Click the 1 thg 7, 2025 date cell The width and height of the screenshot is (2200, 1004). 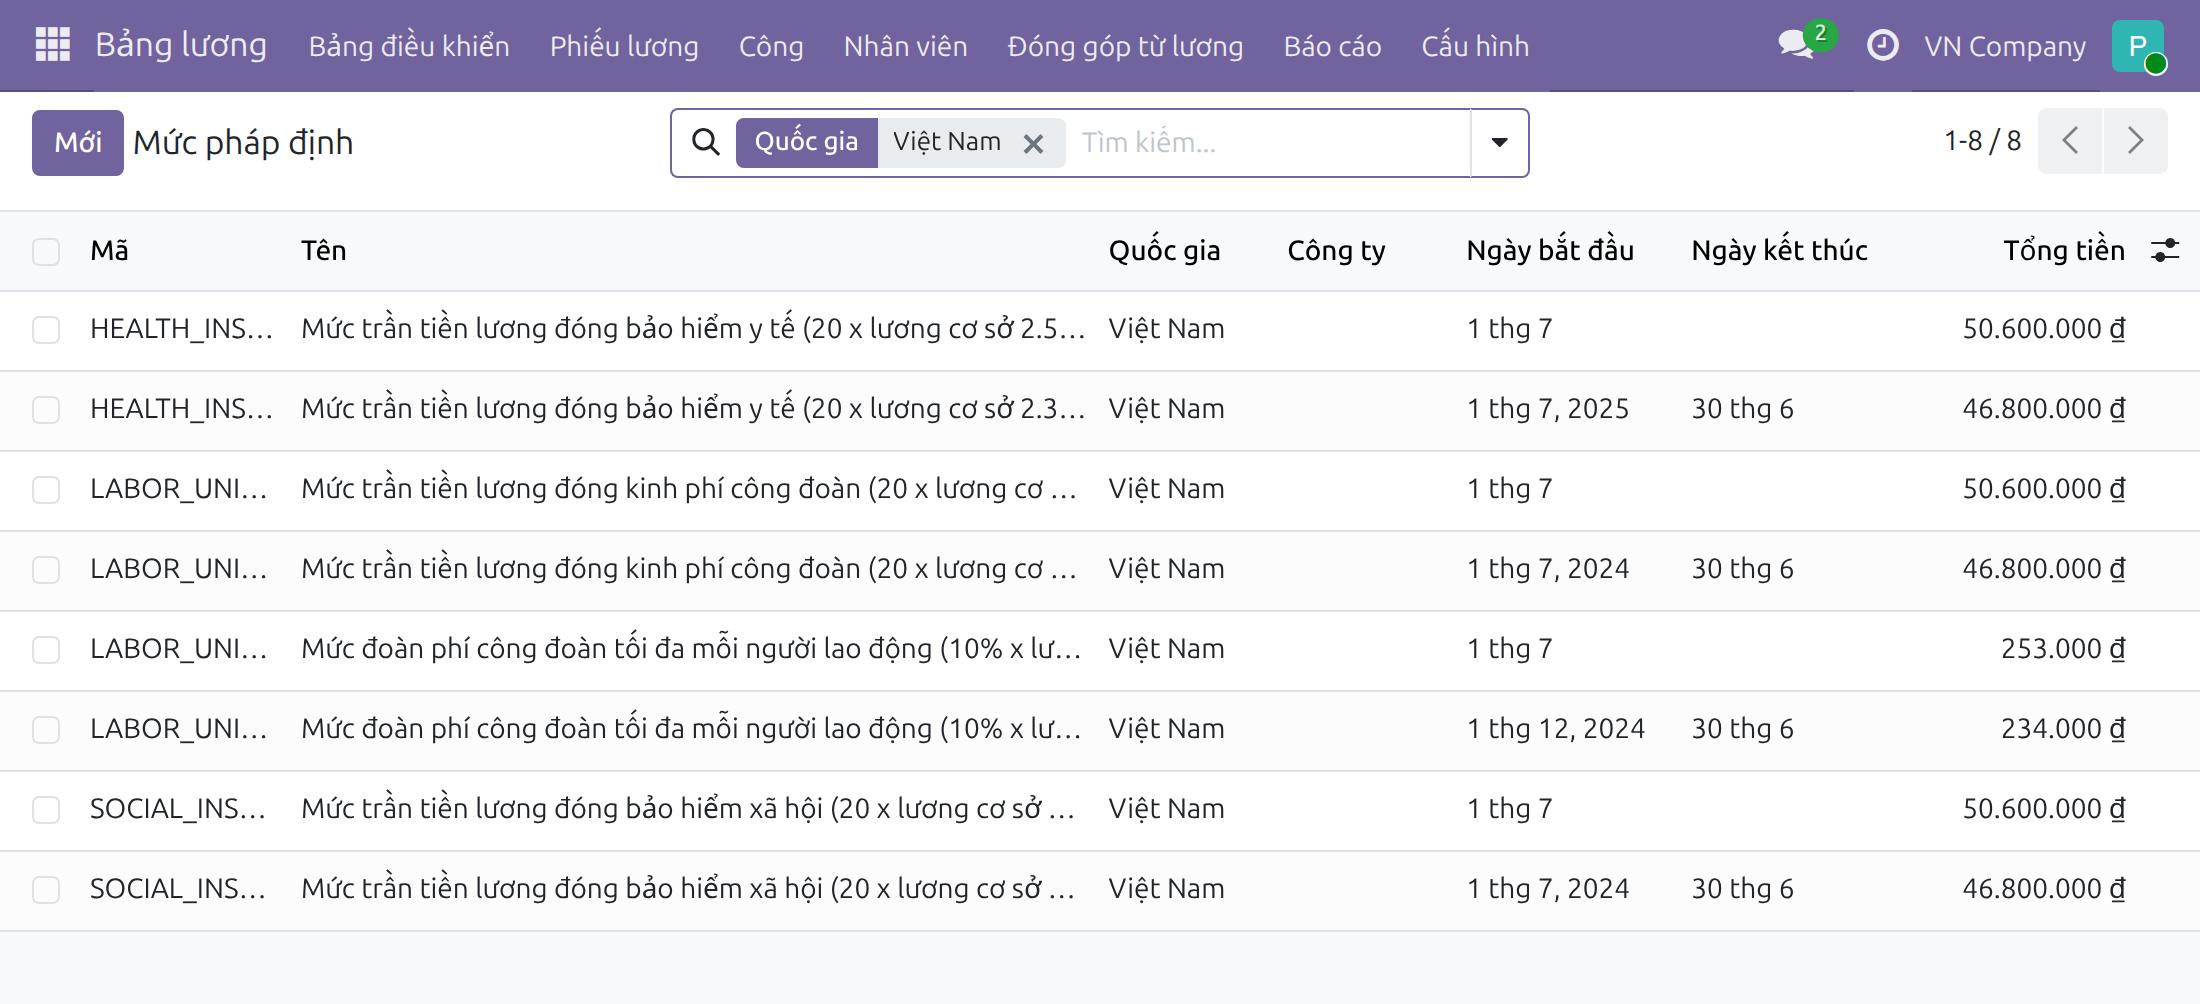[1548, 409]
